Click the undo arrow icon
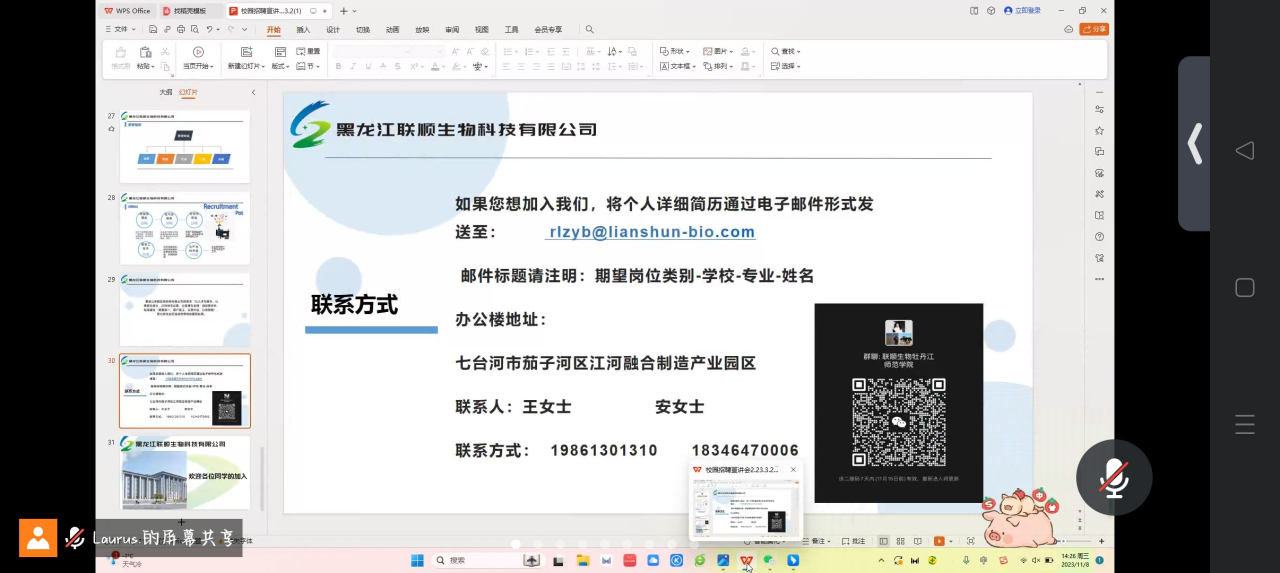Screen dimensions: 1280x573 click(x=209, y=30)
